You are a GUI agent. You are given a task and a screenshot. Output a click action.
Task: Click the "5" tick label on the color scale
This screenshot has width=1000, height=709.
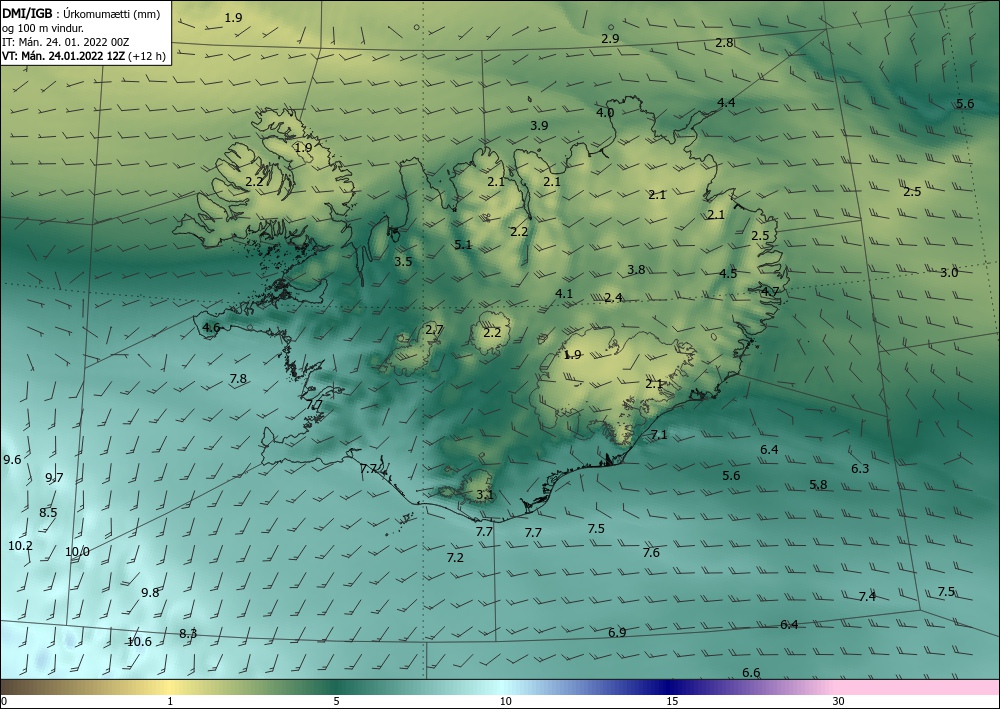click(x=336, y=701)
